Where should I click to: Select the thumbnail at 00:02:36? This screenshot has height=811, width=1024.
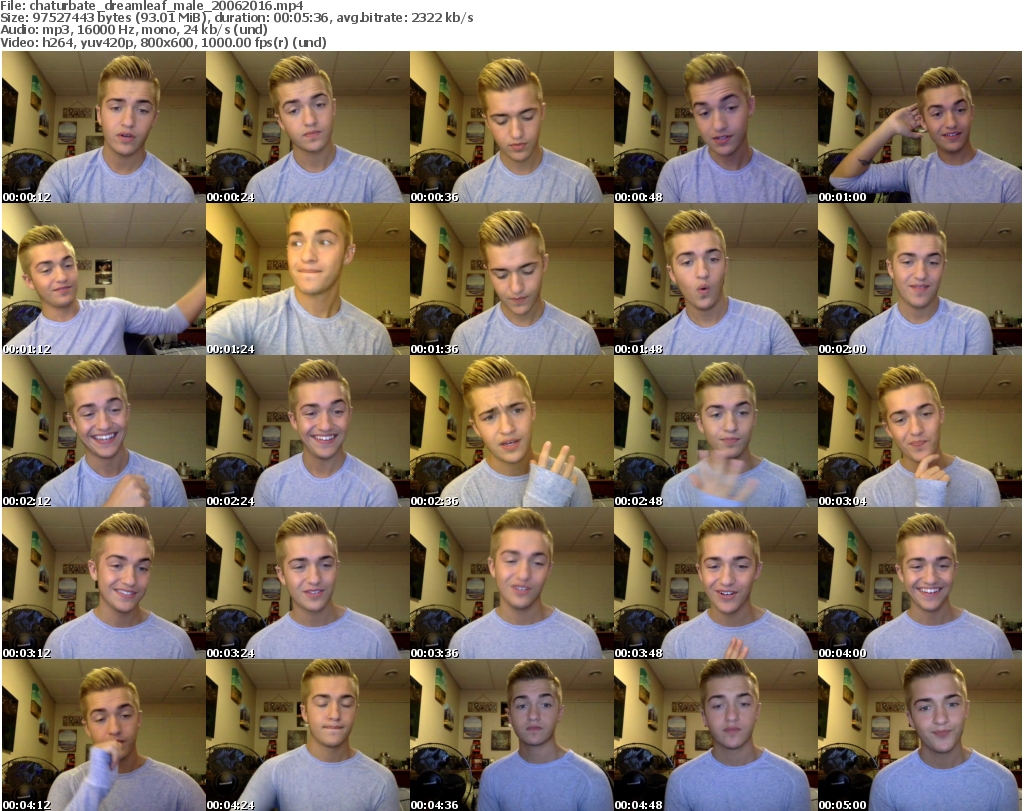click(511, 432)
